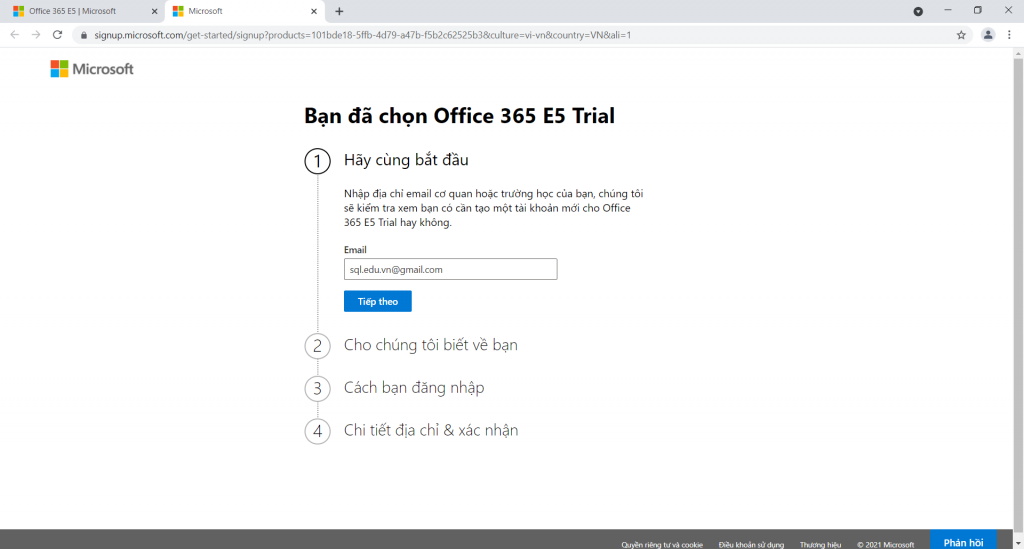The image size is (1024, 549).
Task: Click the Microsoft logo in page header
Action: pos(92,69)
